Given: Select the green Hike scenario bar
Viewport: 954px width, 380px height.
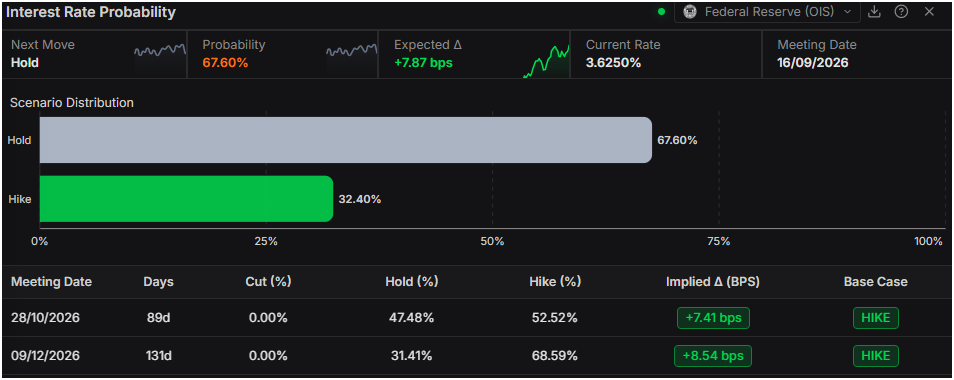Looking at the screenshot, I should pos(186,199).
